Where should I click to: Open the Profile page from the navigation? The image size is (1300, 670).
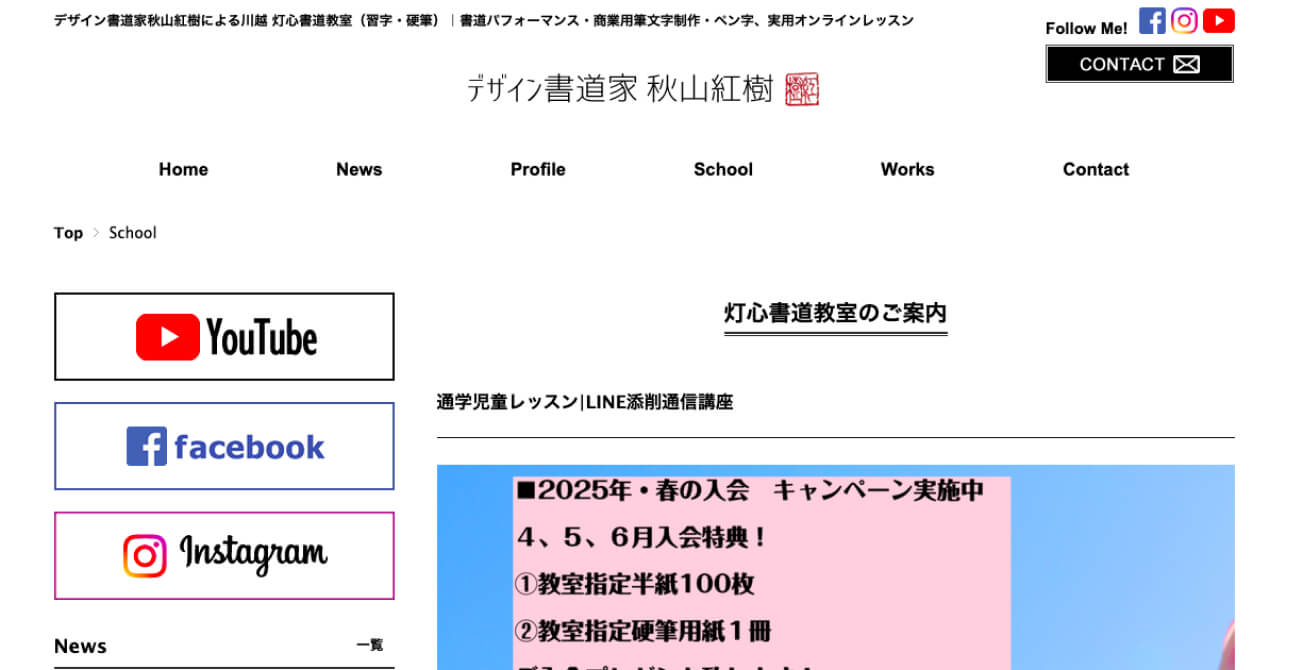pyautogui.click(x=537, y=169)
